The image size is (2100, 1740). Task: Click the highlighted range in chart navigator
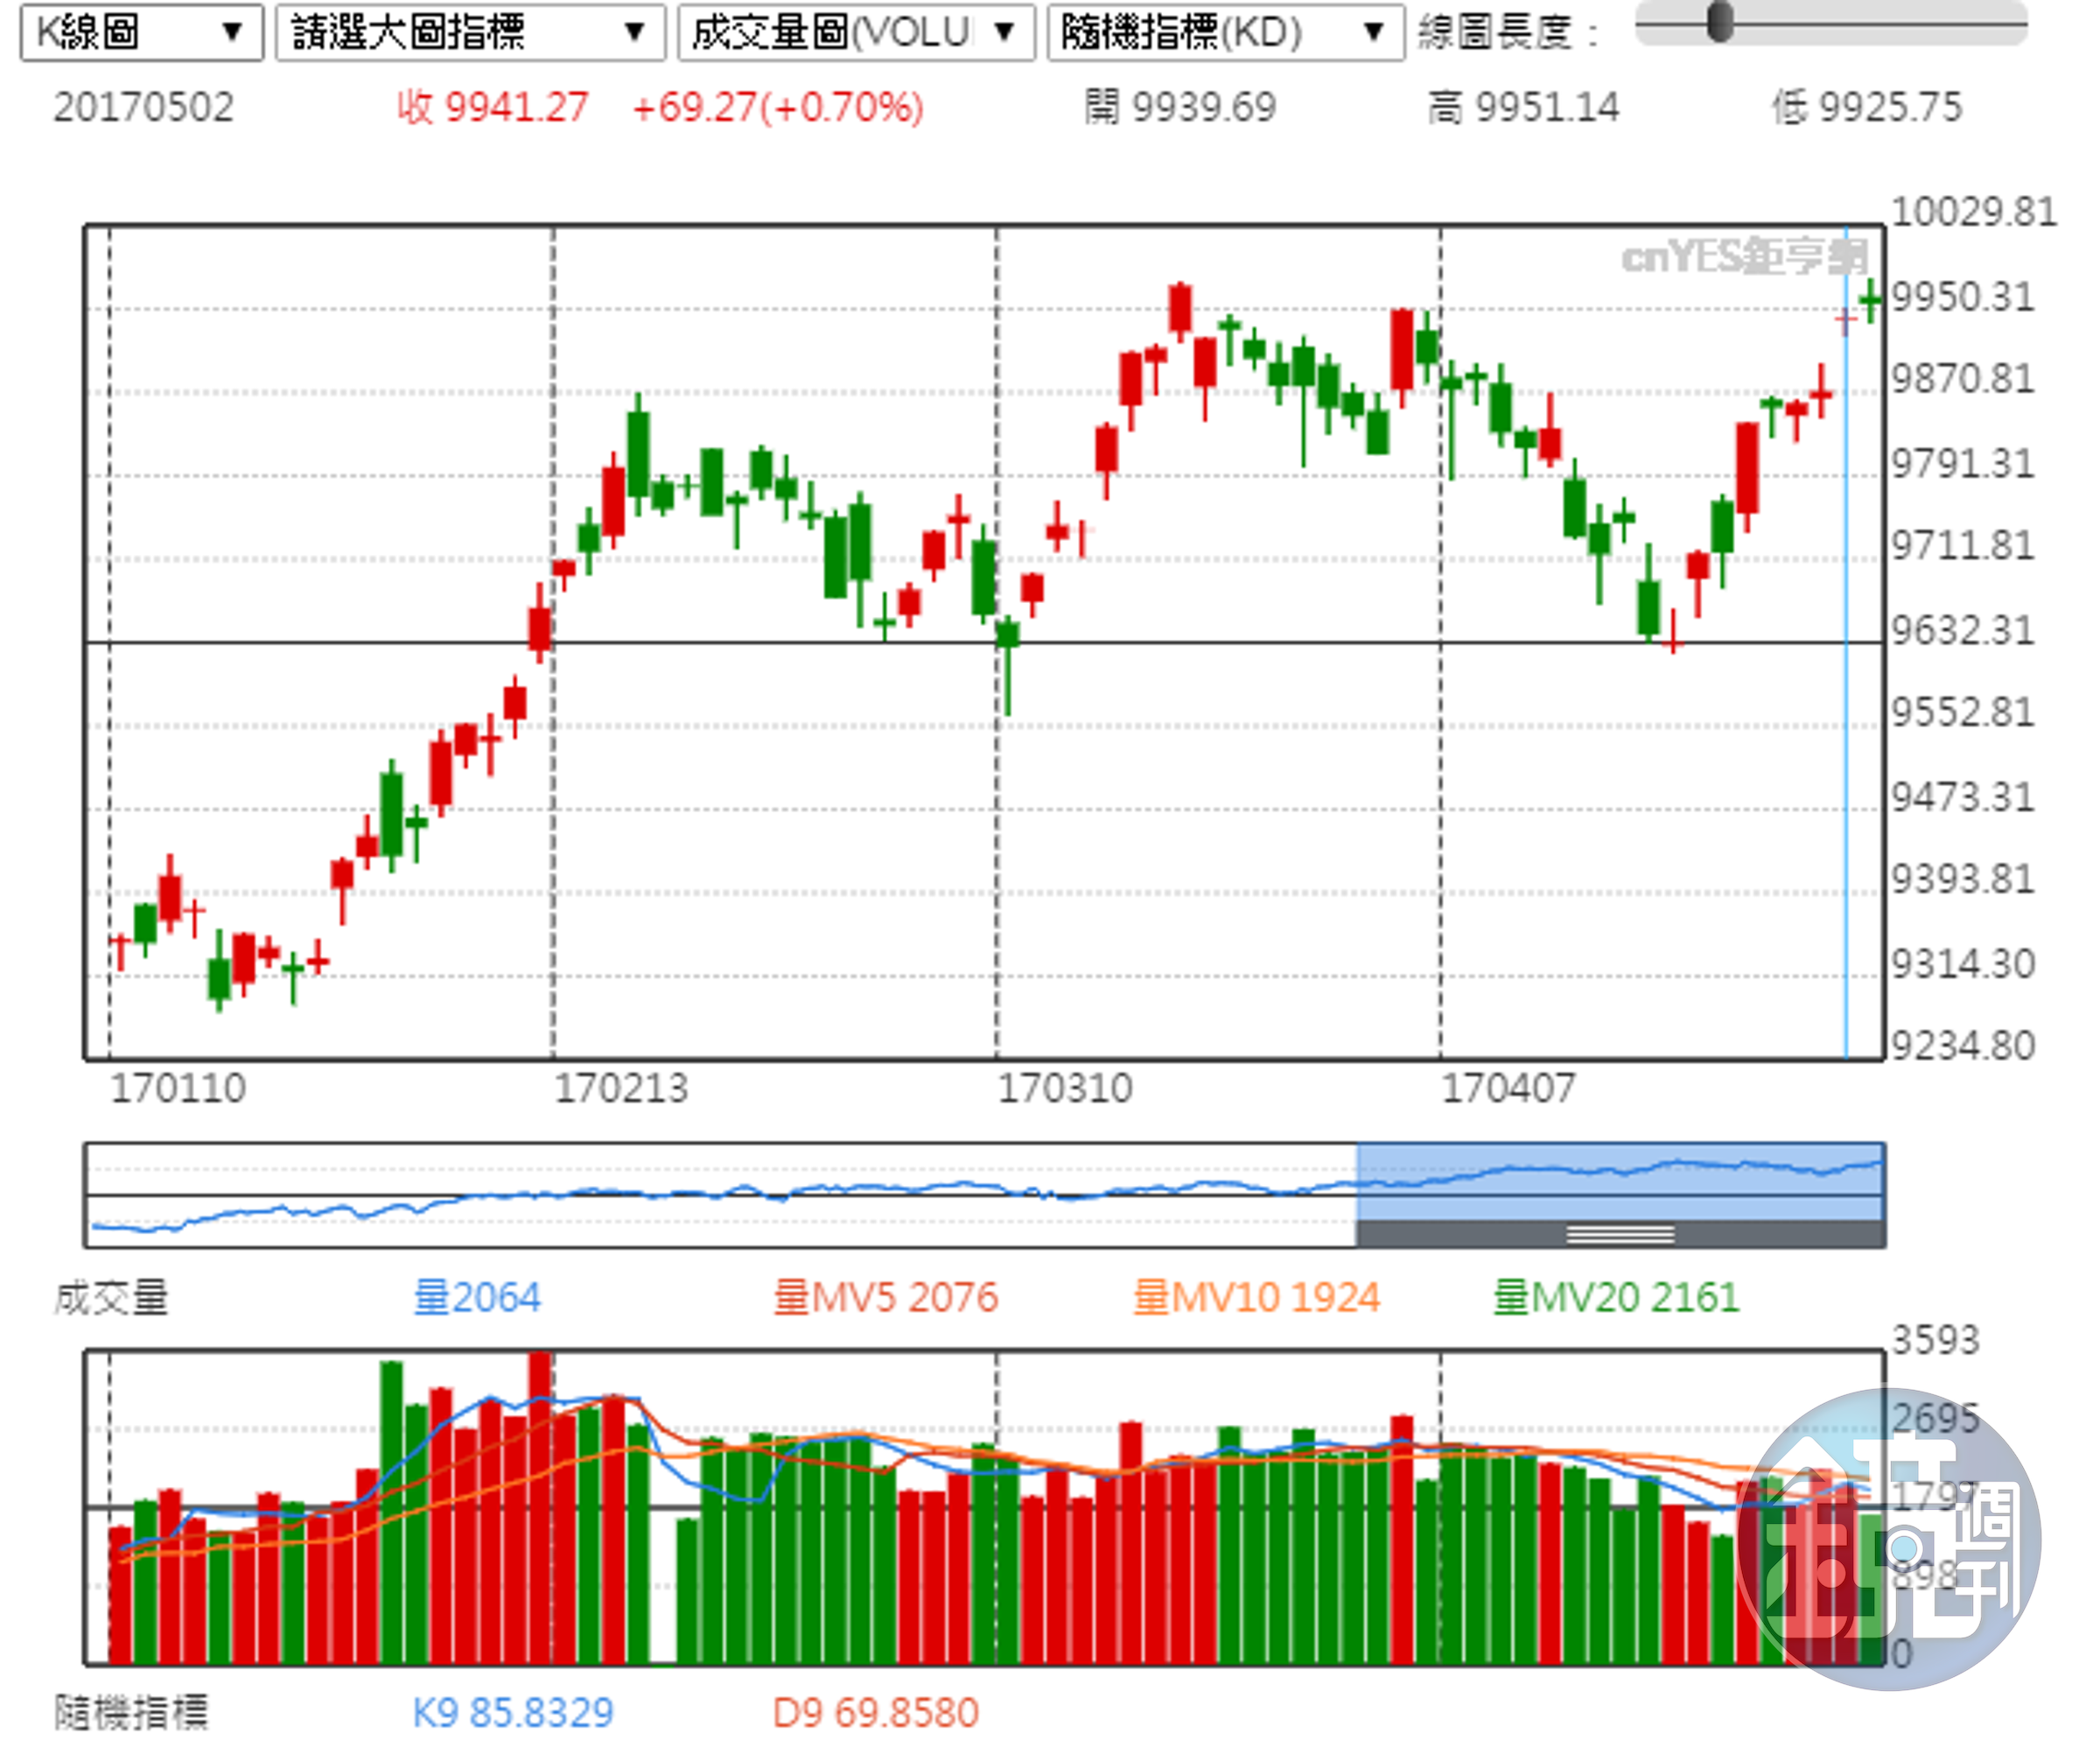(x=1620, y=1180)
